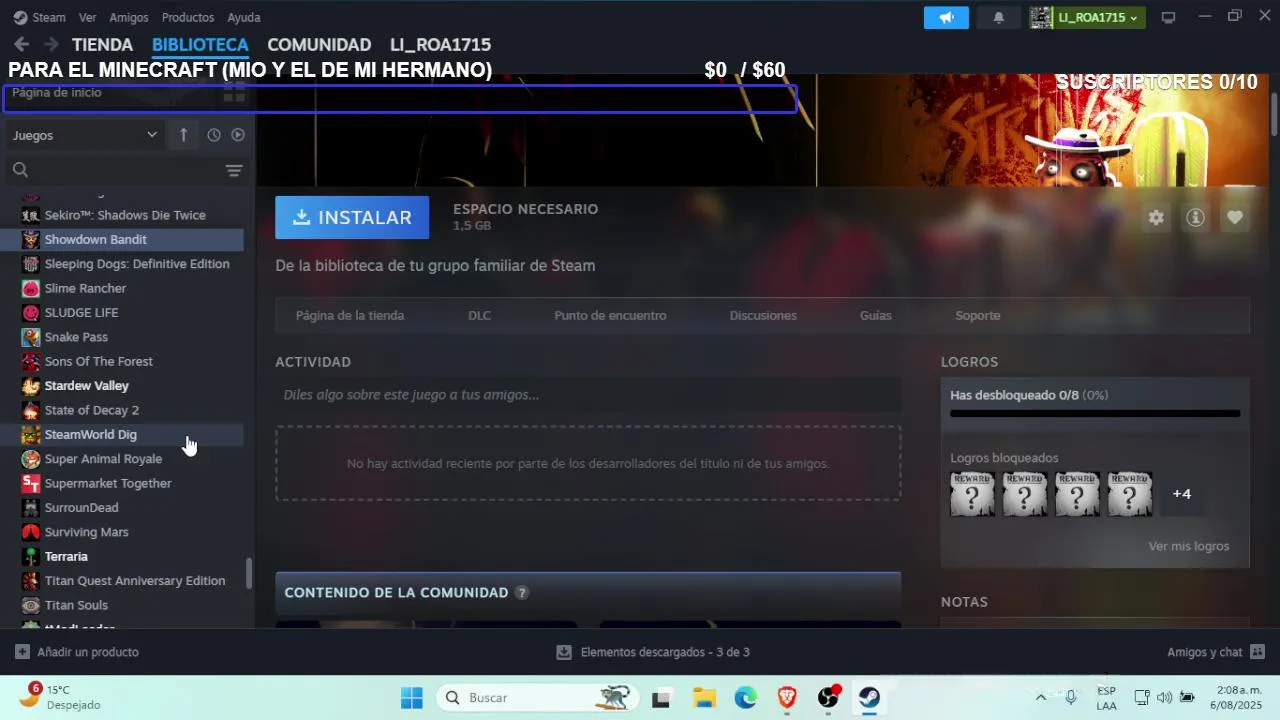Viewport: 1280px width, 720px height.
Task: Click the Steam taskbar icon
Action: click(x=869, y=698)
